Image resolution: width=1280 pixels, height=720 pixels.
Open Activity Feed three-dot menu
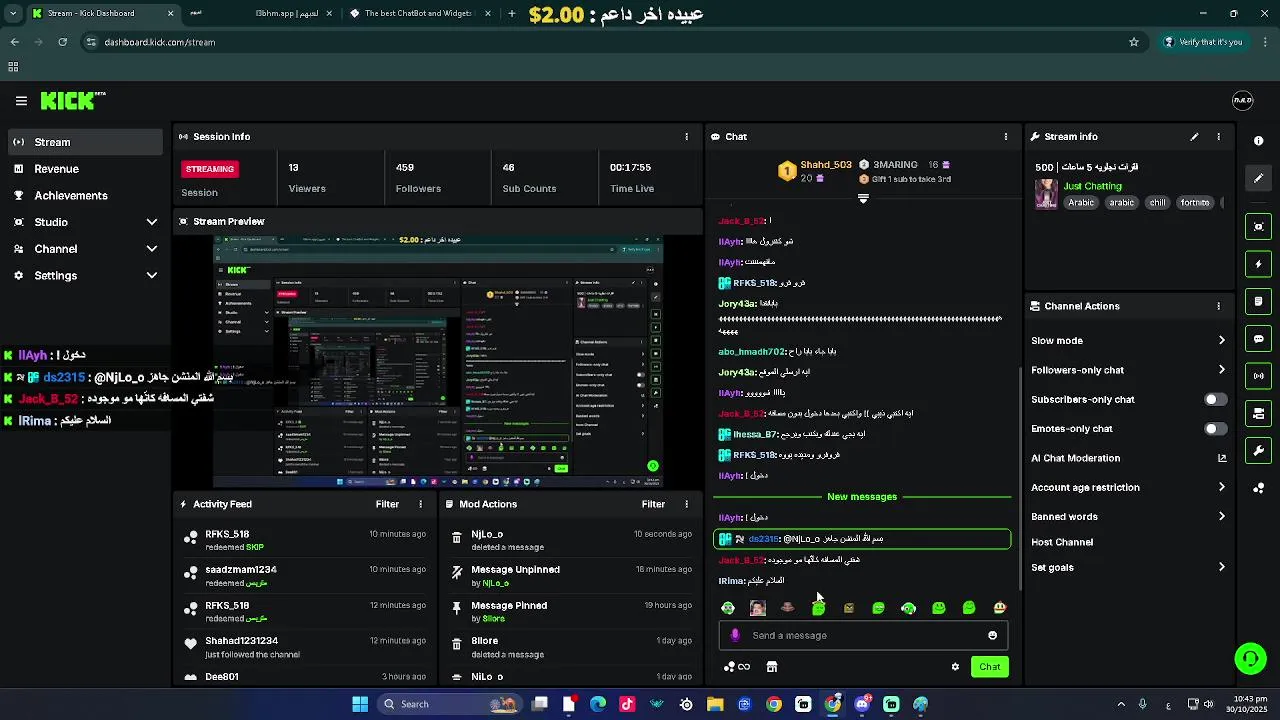(420, 505)
